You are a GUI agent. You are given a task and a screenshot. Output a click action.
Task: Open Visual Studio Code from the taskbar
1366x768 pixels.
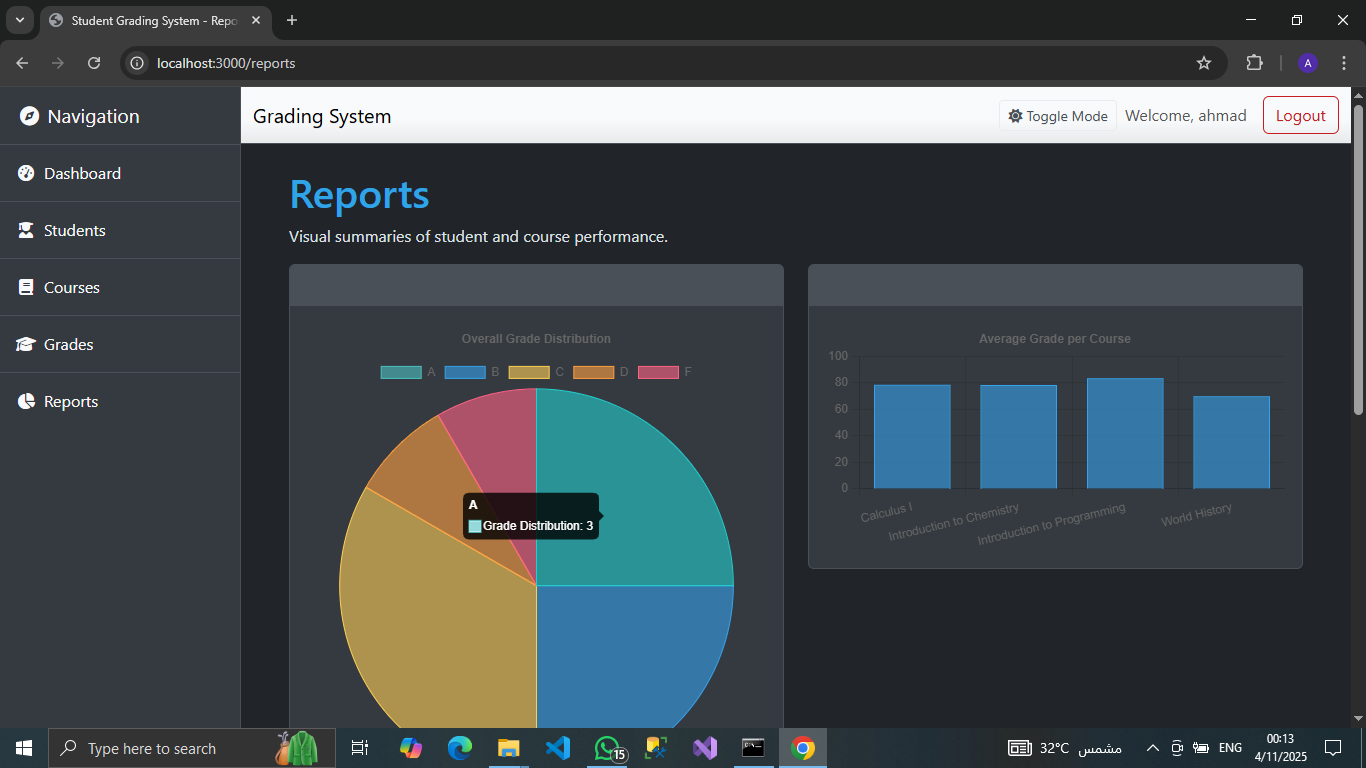(x=558, y=748)
